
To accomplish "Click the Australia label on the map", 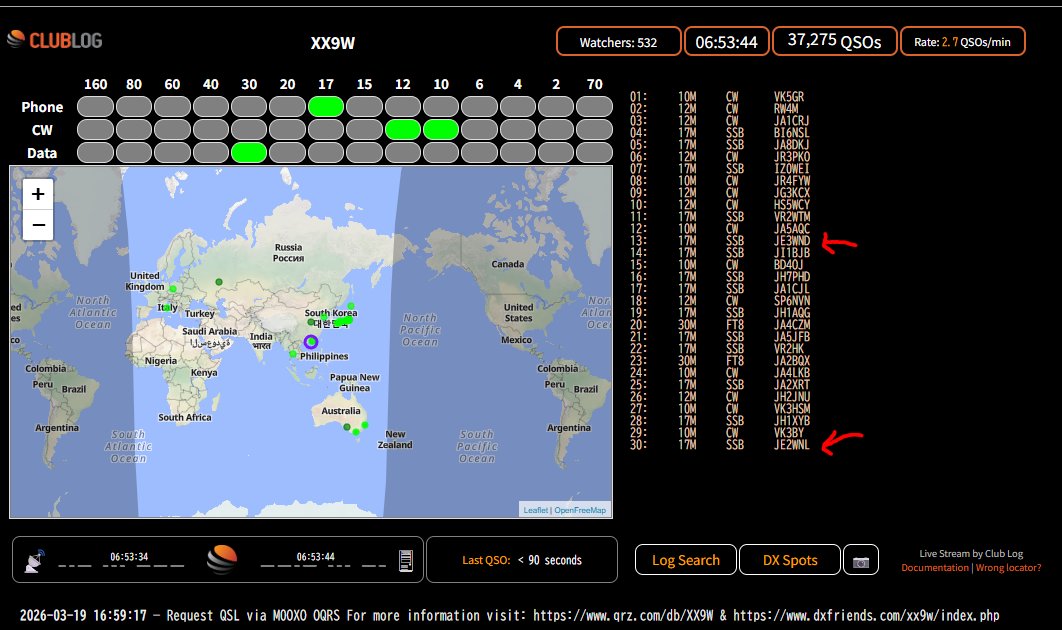I will click(x=341, y=411).
